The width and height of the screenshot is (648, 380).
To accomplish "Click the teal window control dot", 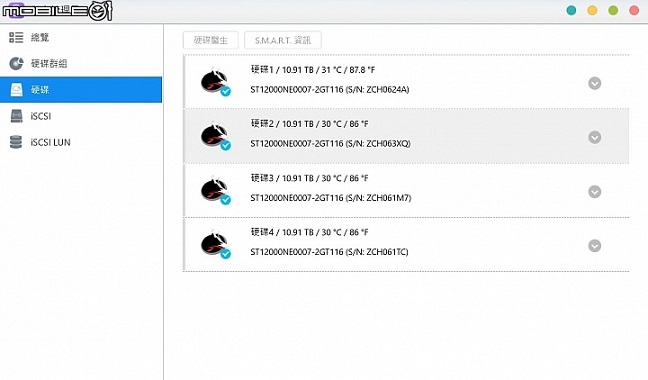I will 571,10.
